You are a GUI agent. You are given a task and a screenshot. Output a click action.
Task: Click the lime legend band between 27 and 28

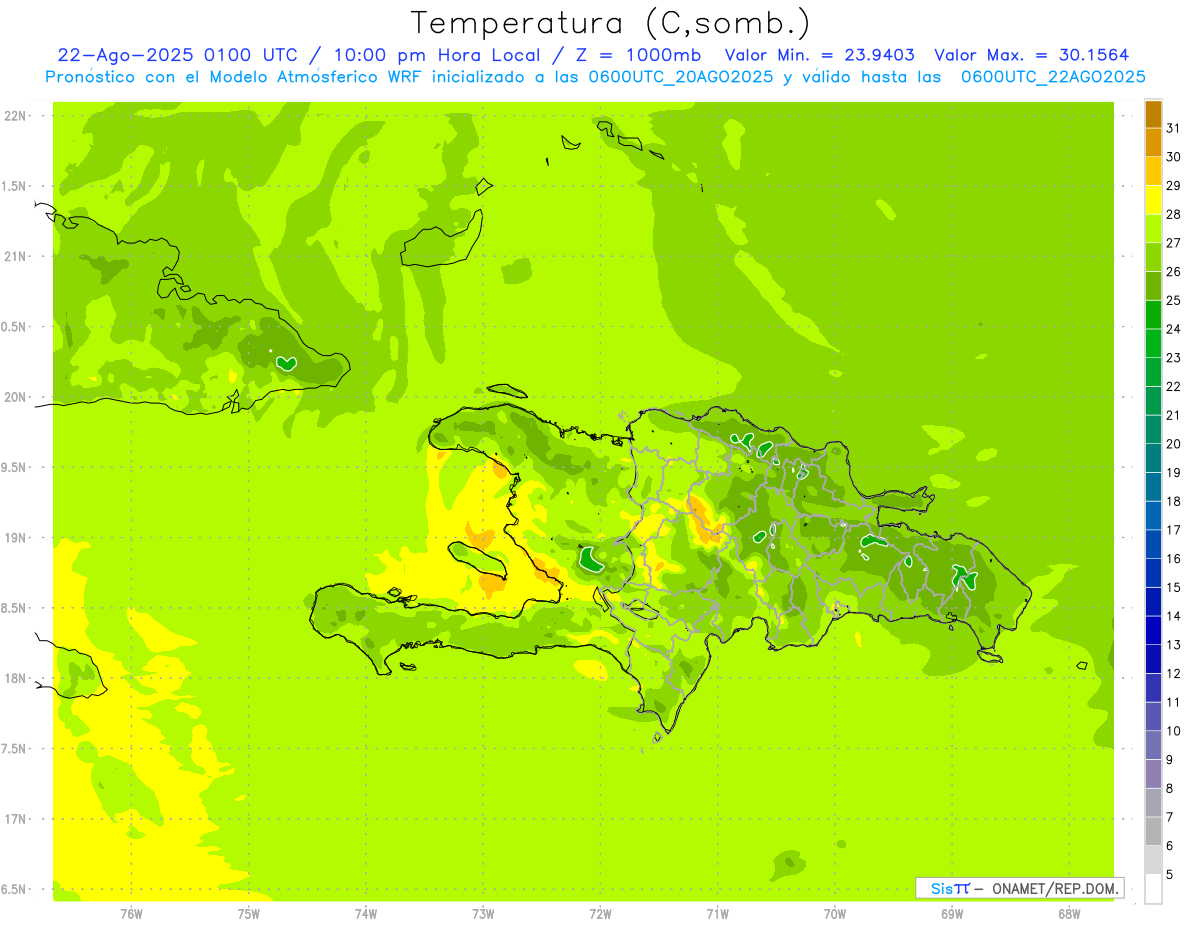1153,229
